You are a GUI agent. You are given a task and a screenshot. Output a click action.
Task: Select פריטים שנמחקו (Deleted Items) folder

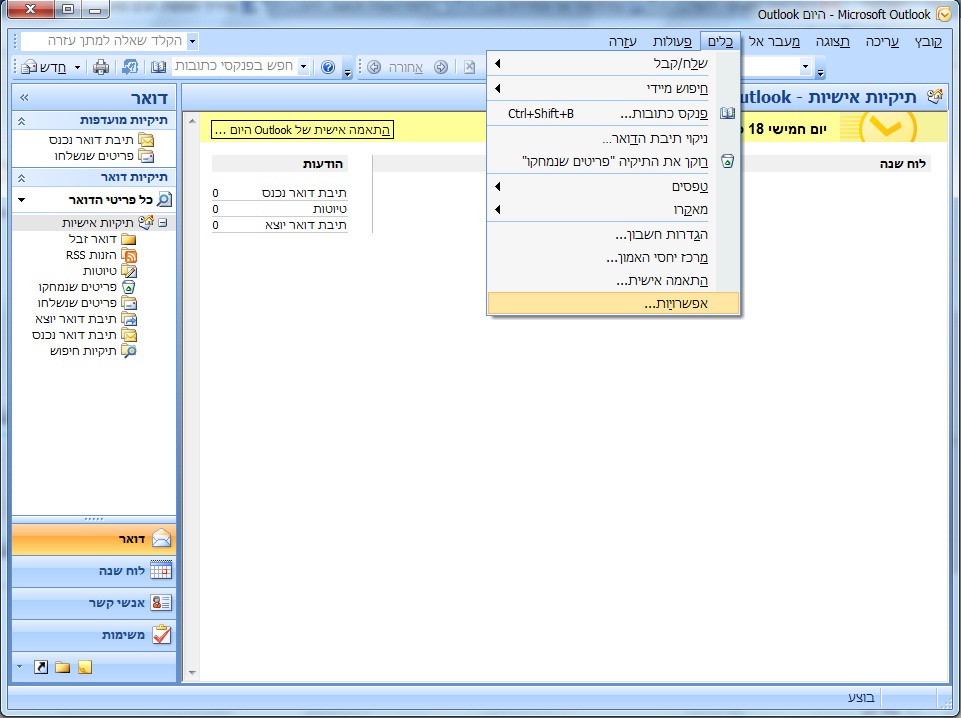tap(86, 287)
